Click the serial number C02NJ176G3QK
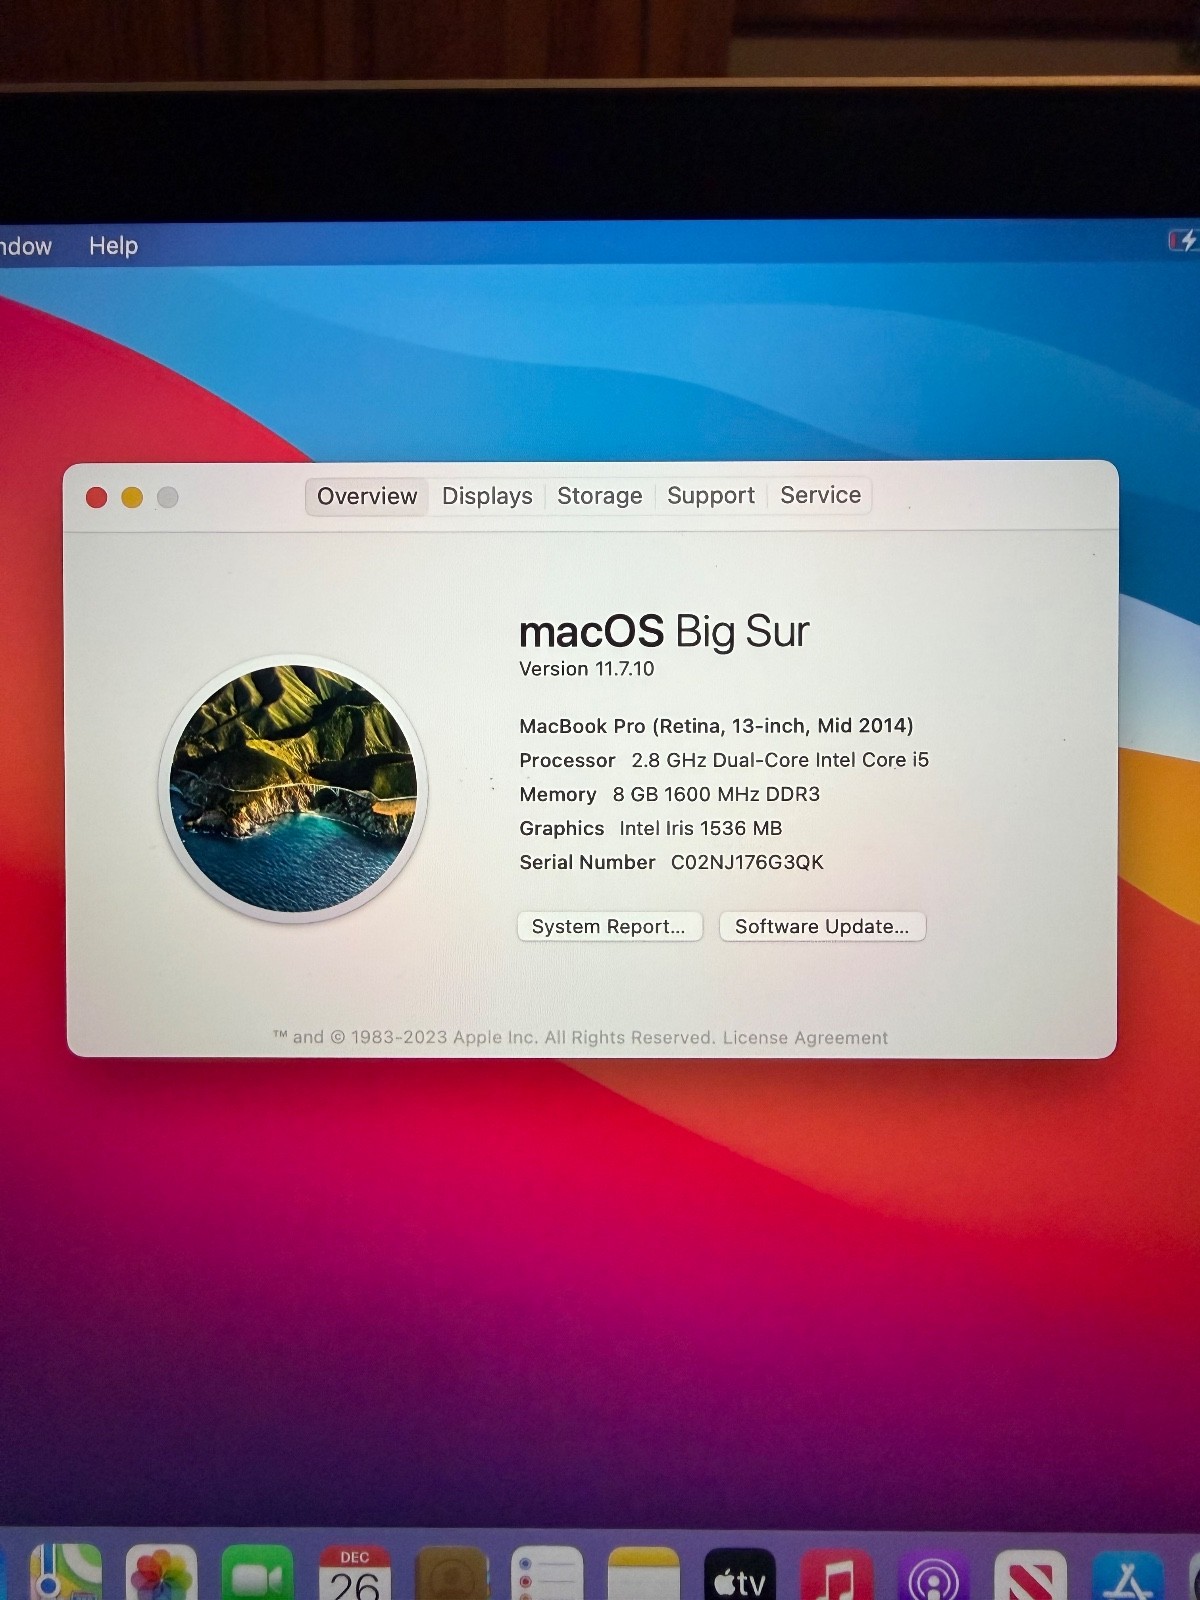The width and height of the screenshot is (1200, 1600). pyautogui.click(x=747, y=862)
